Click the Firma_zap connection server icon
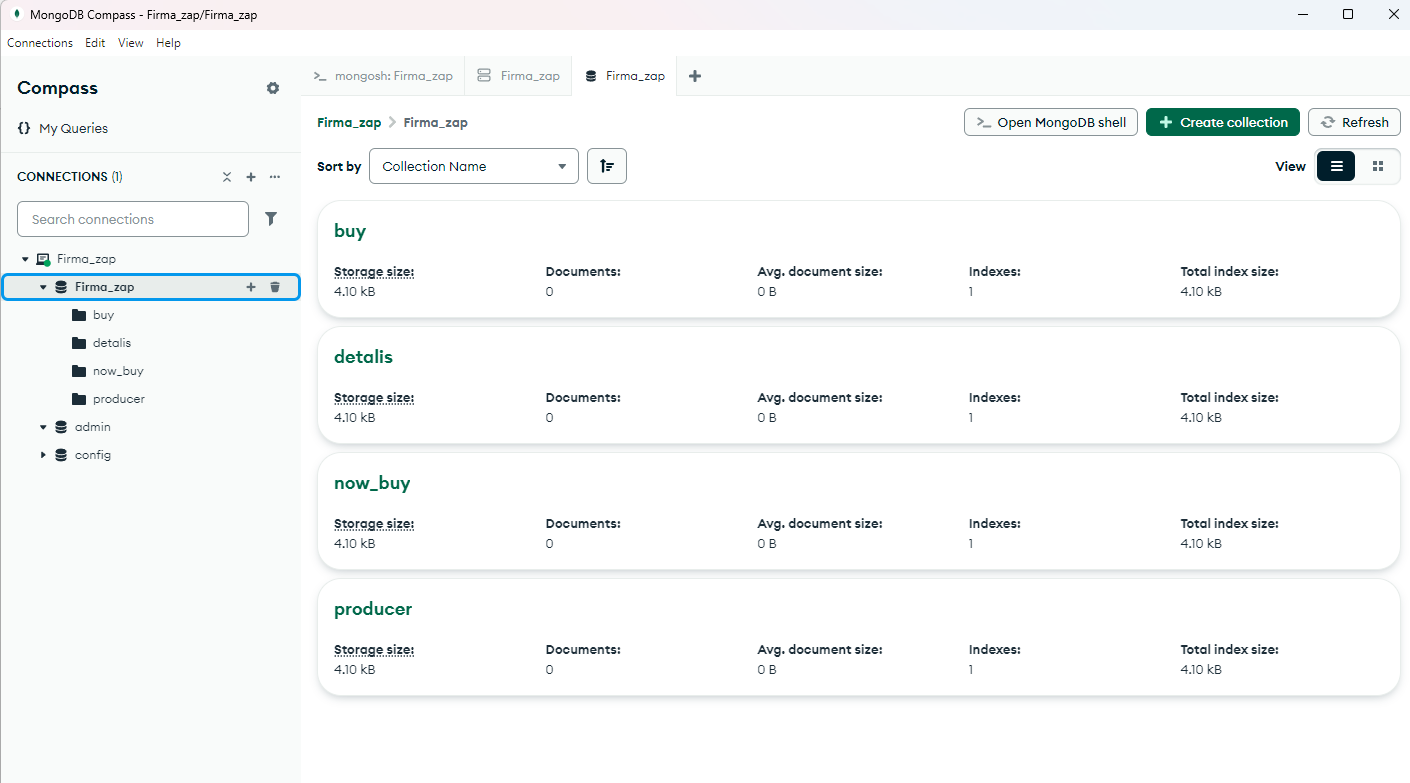This screenshot has width=1410, height=783. click(x=43, y=259)
